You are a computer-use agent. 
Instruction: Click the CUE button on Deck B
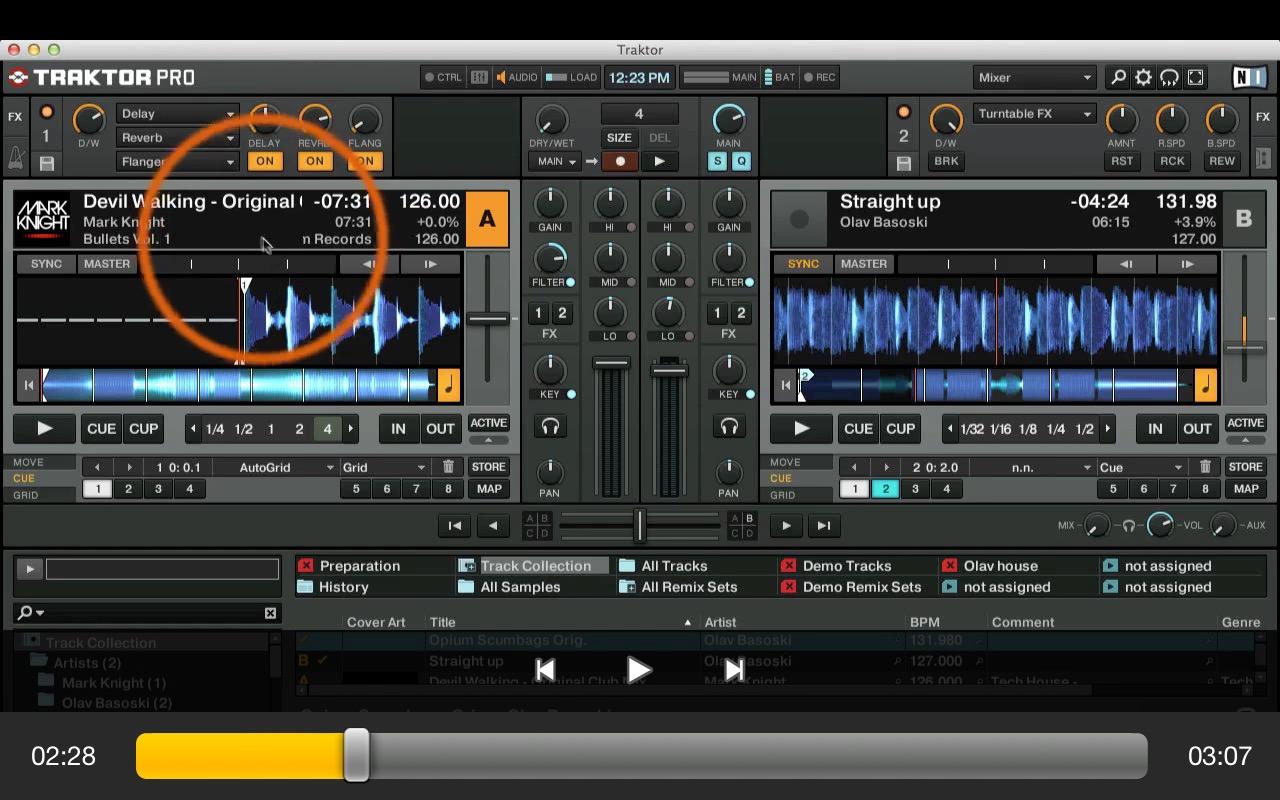tap(858, 429)
